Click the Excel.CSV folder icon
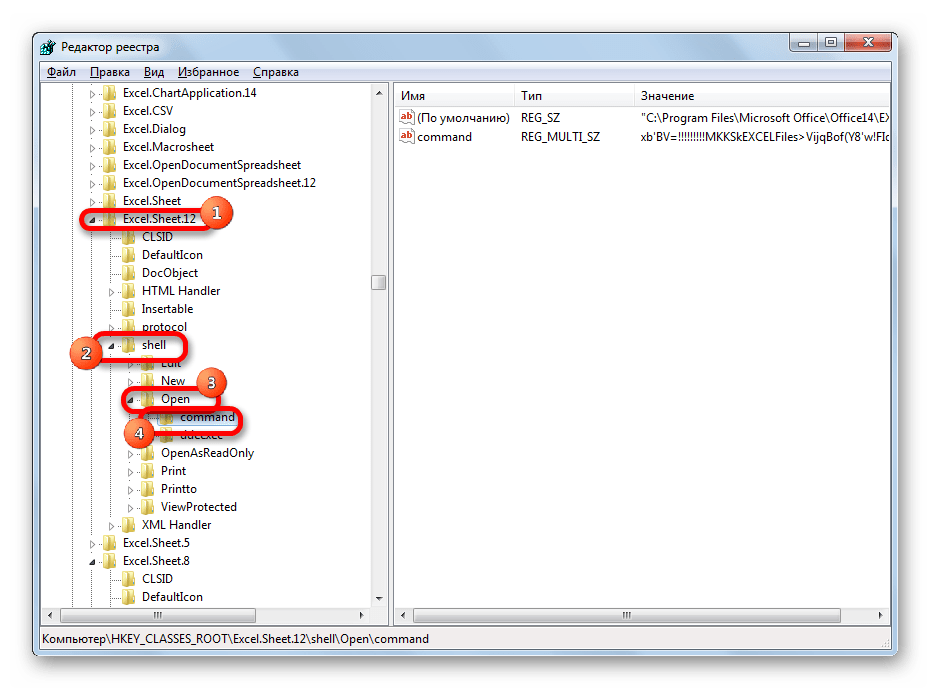The image size is (931, 689). [x=109, y=110]
